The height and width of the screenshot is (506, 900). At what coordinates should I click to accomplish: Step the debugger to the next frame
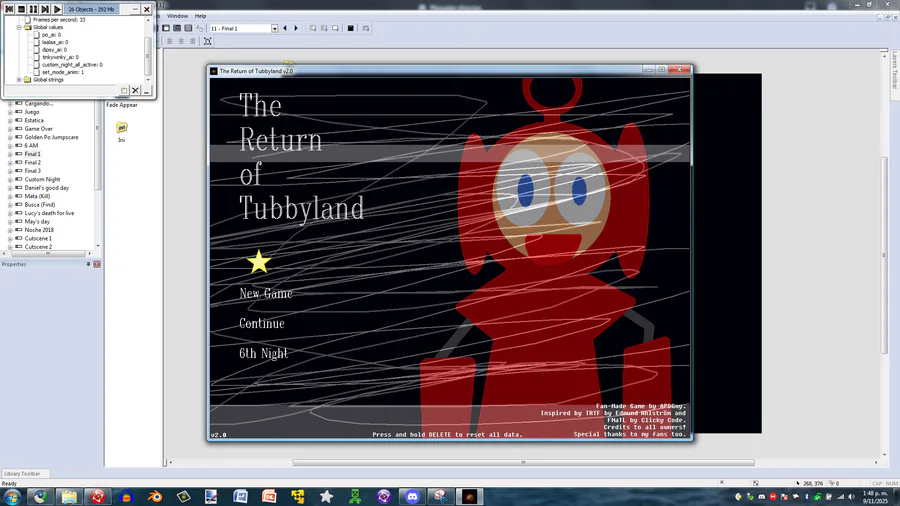[45, 9]
